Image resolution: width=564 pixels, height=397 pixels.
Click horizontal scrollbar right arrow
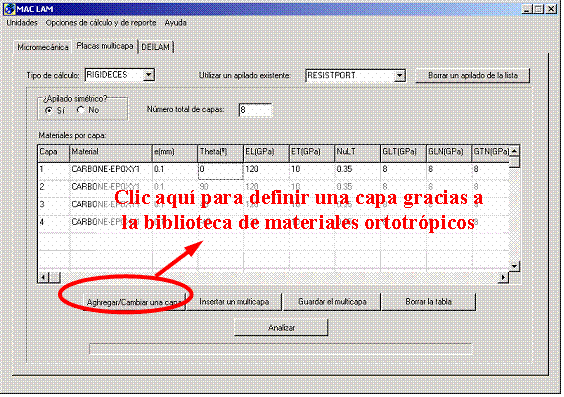tap(503, 277)
